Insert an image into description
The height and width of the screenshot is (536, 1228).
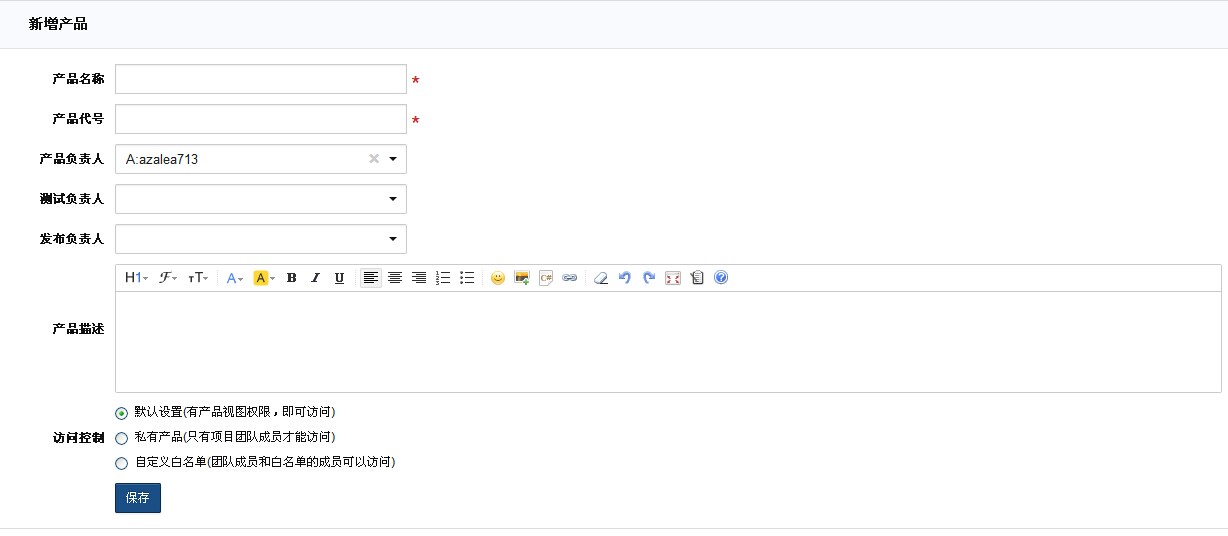(x=521, y=278)
